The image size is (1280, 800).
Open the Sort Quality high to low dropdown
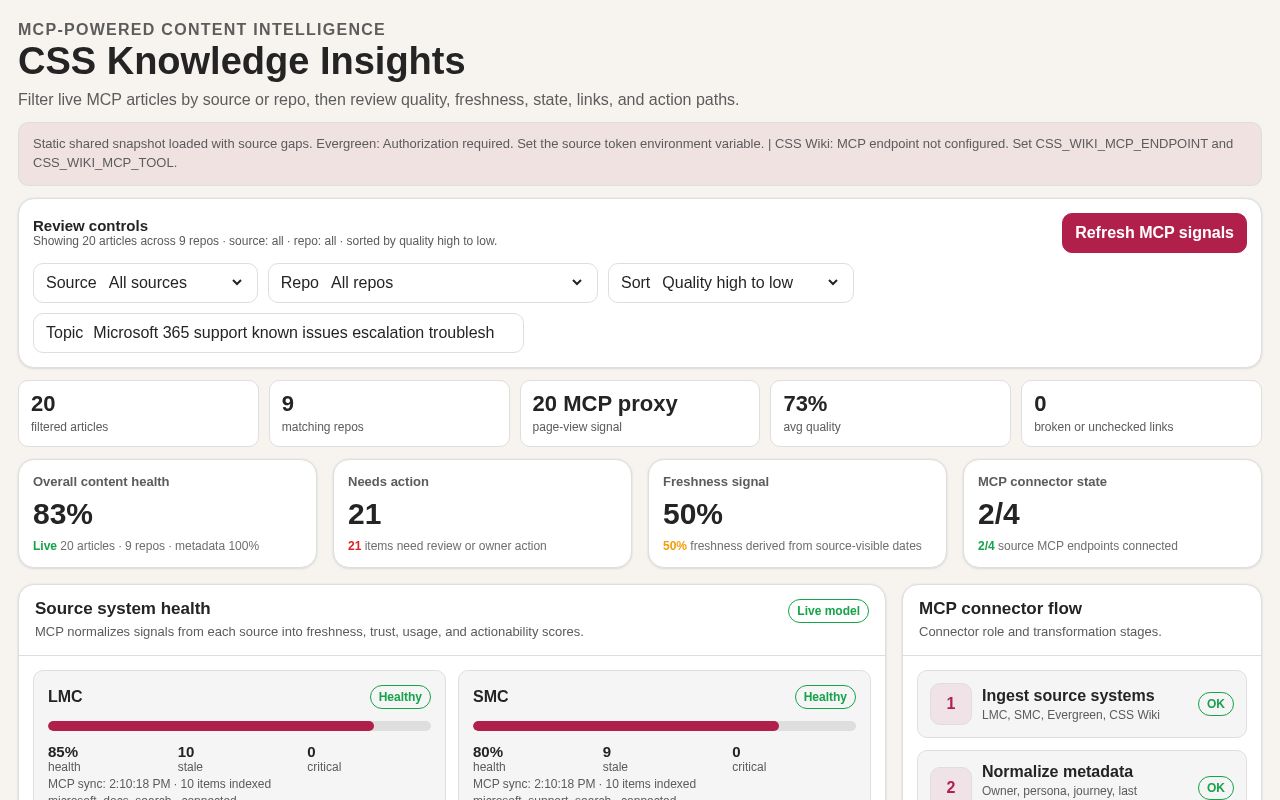coord(730,283)
